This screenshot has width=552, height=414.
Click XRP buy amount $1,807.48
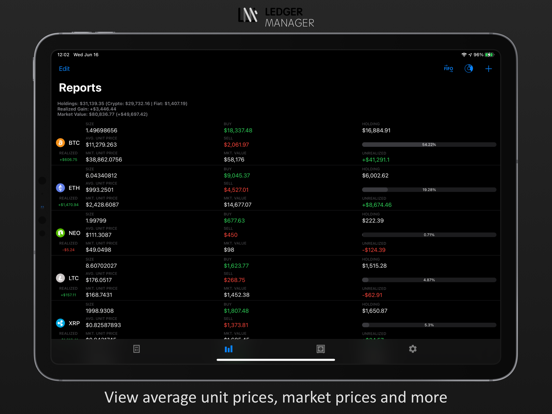(x=236, y=310)
